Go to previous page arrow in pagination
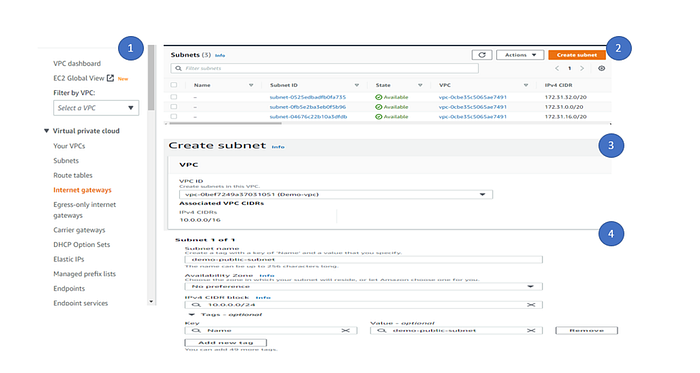The width and height of the screenshot is (700, 373). [x=557, y=68]
